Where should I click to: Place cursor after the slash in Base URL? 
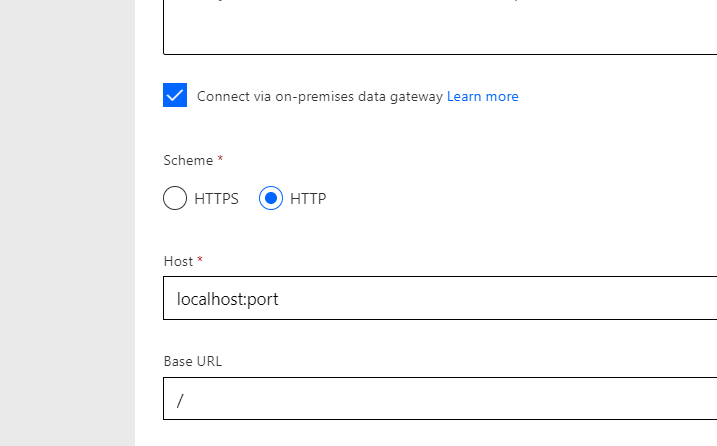[187, 400]
